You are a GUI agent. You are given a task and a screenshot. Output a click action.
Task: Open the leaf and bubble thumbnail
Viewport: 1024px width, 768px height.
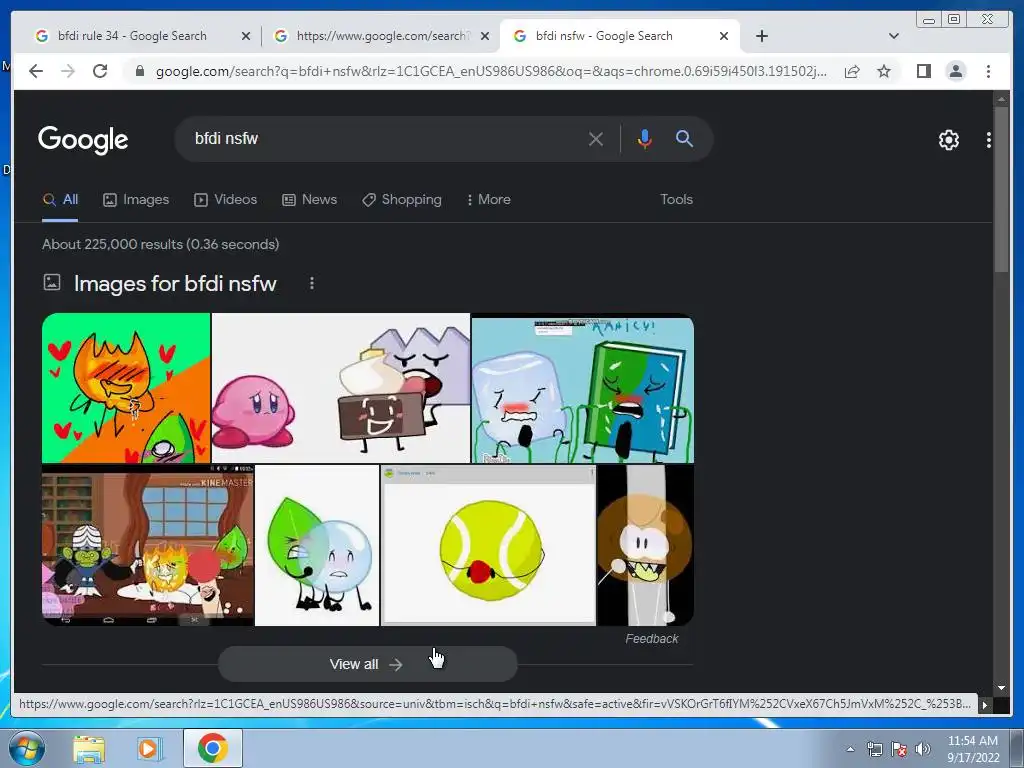coord(317,545)
